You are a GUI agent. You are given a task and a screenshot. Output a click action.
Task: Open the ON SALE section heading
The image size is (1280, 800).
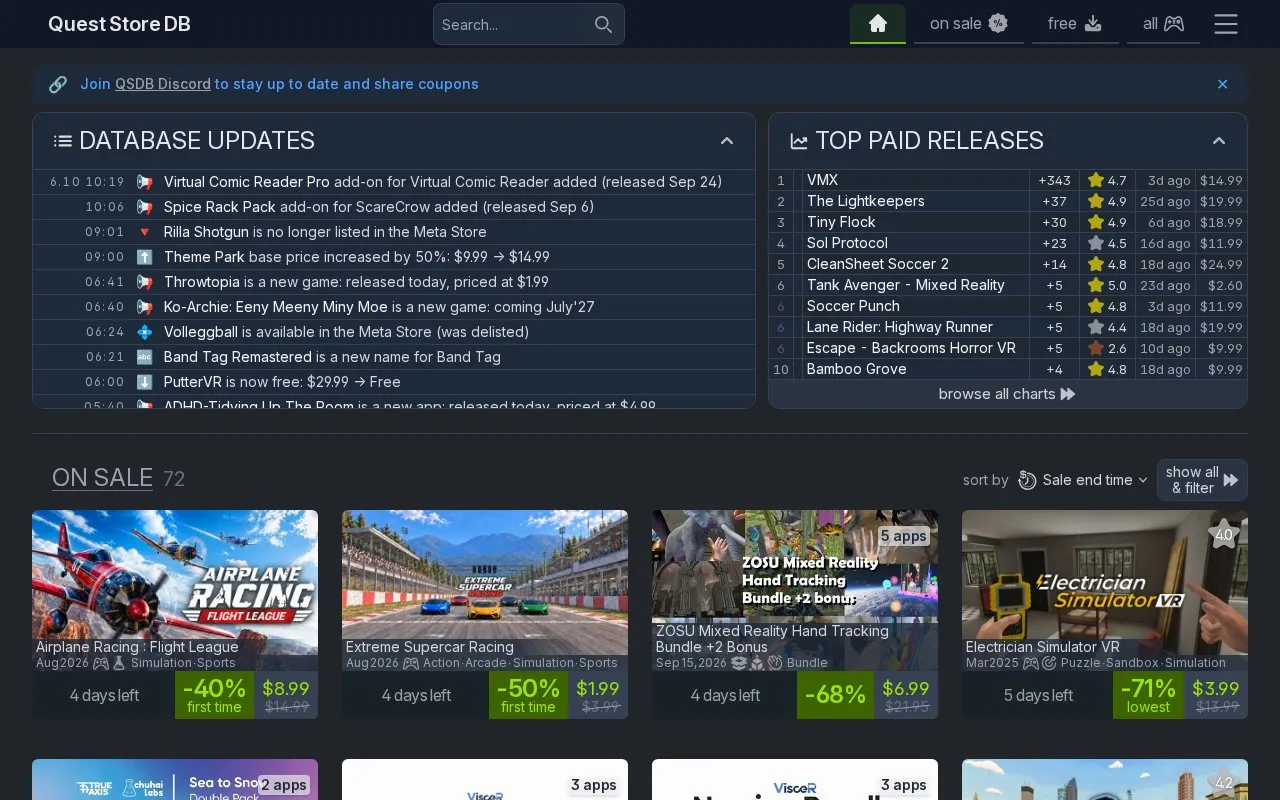[x=102, y=478]
